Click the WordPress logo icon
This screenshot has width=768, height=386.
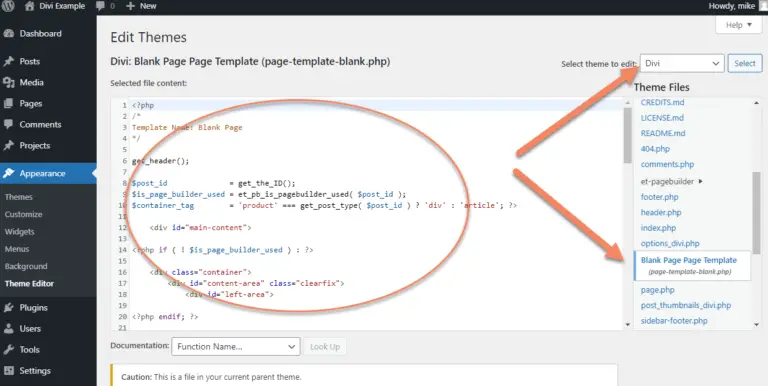[x=8, y=6]
